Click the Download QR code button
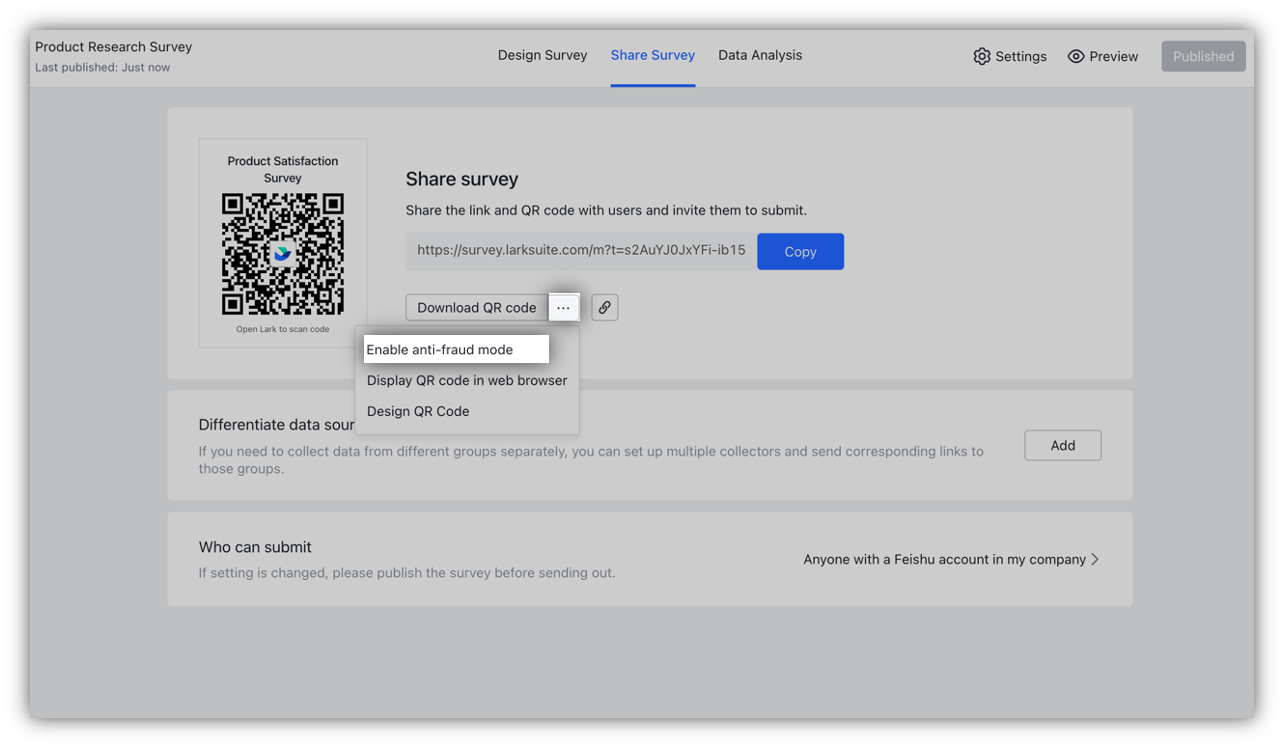 [475, 307]
